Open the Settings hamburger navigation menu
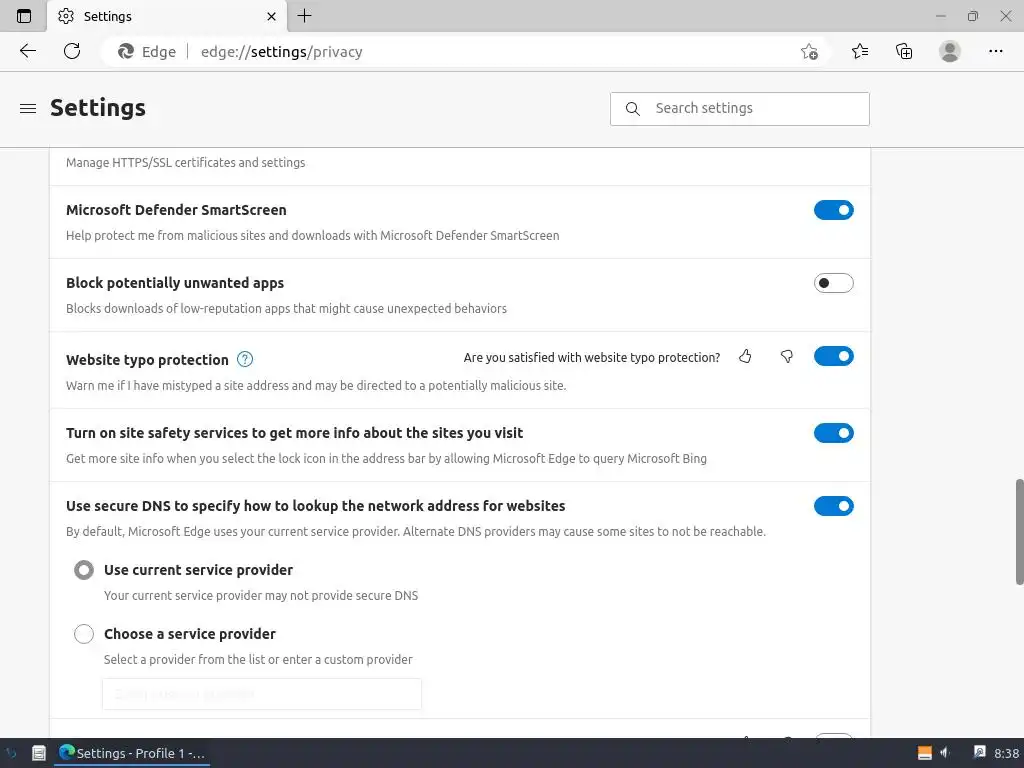The height and width of the screenshot is (768, 1024). (x=28, y=108)
